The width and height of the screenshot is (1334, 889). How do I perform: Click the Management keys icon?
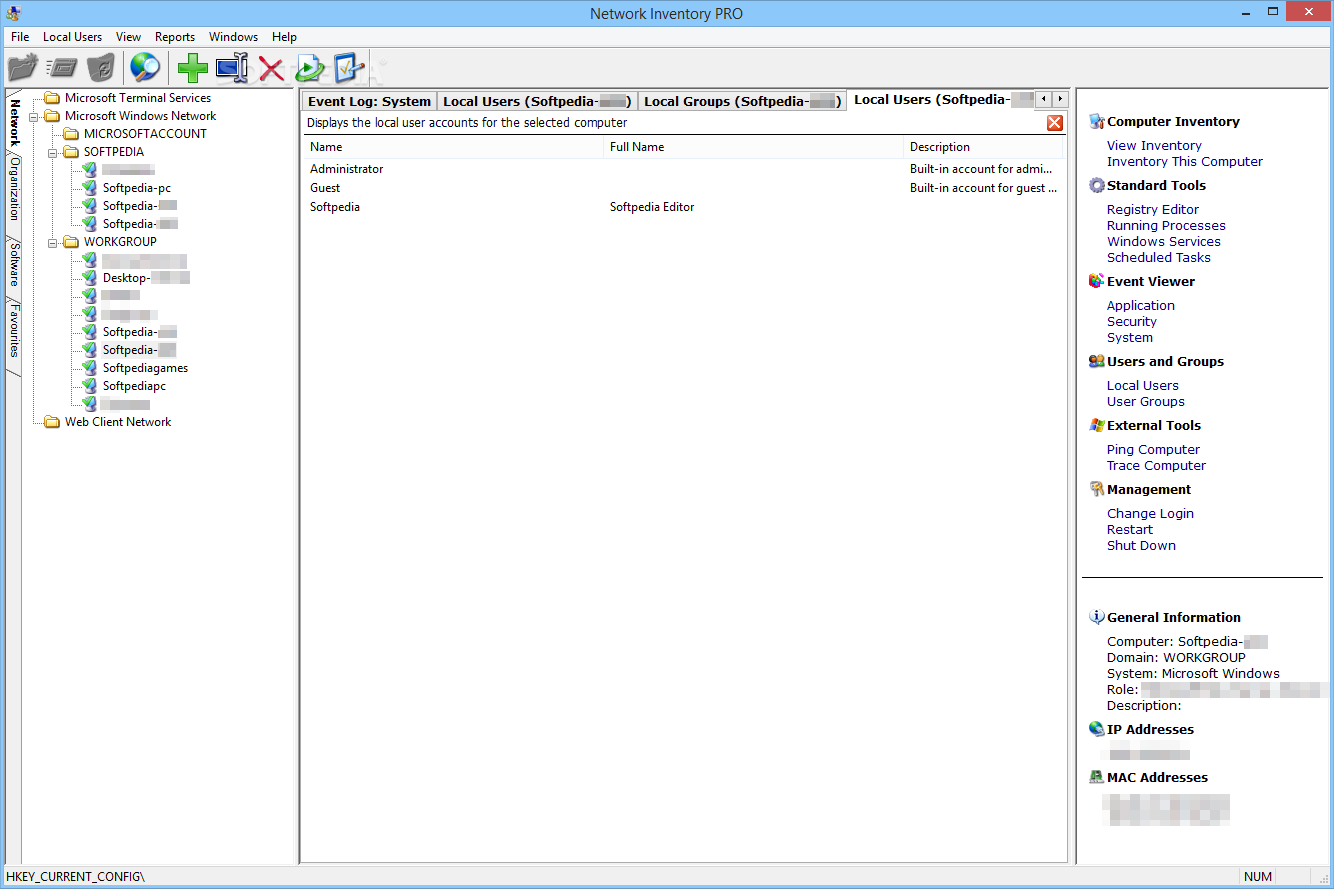pos(1096,489)
